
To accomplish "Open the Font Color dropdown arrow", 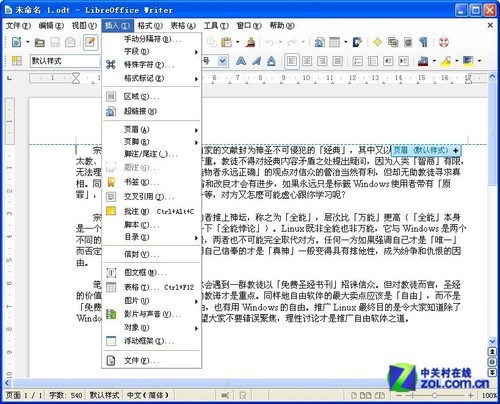I will (434, 61).
